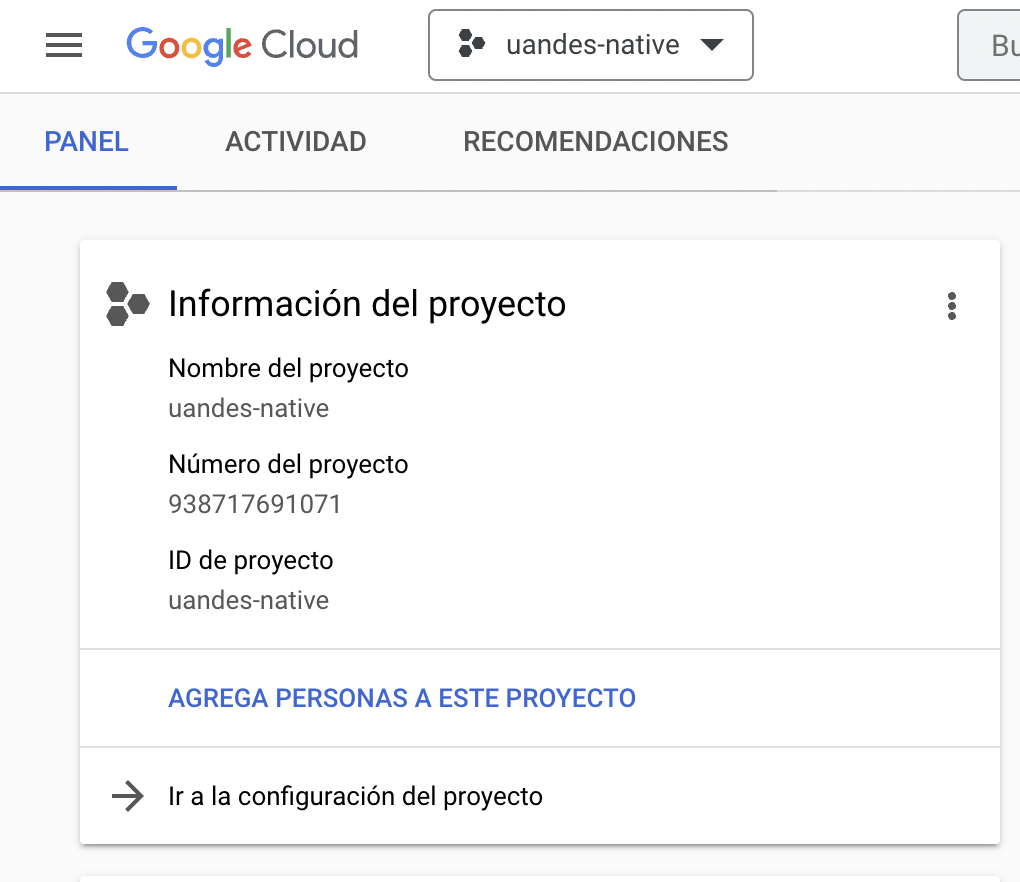1020x882 pixels.
Task: Switch to the ACTIVIDAD tab
Action: [296, 142]
